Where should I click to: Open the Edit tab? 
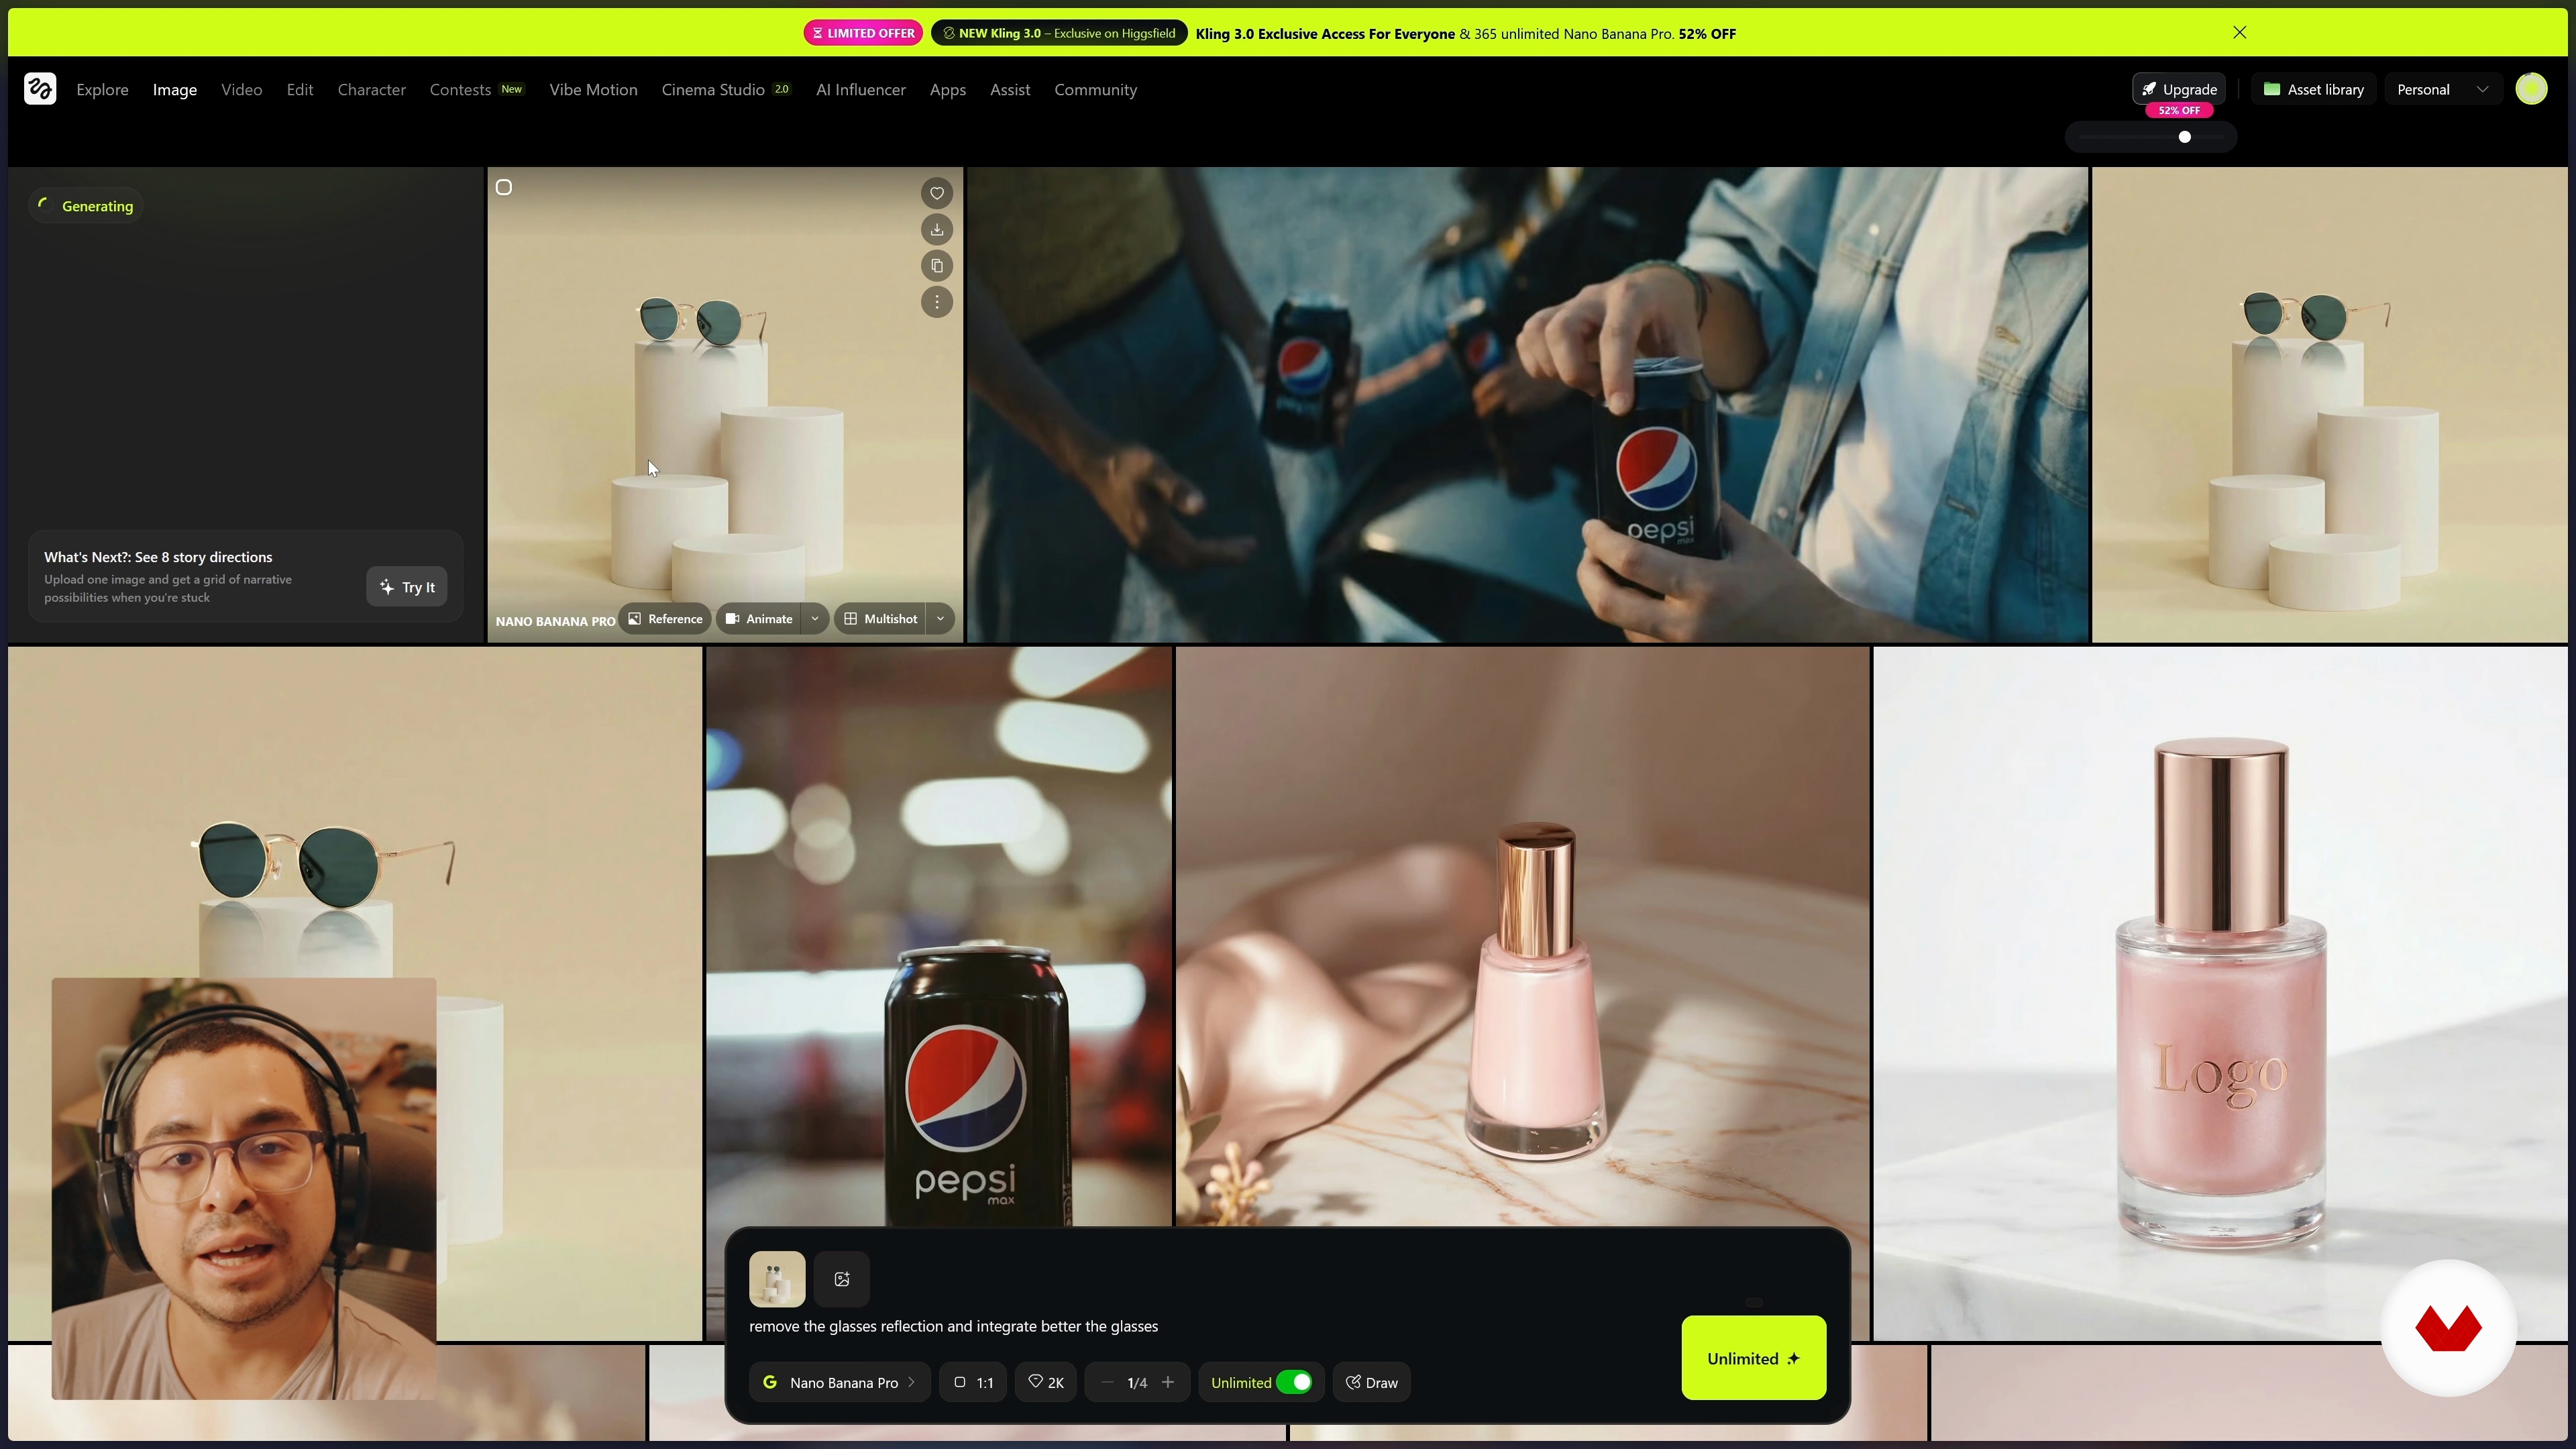click(300, 90)
